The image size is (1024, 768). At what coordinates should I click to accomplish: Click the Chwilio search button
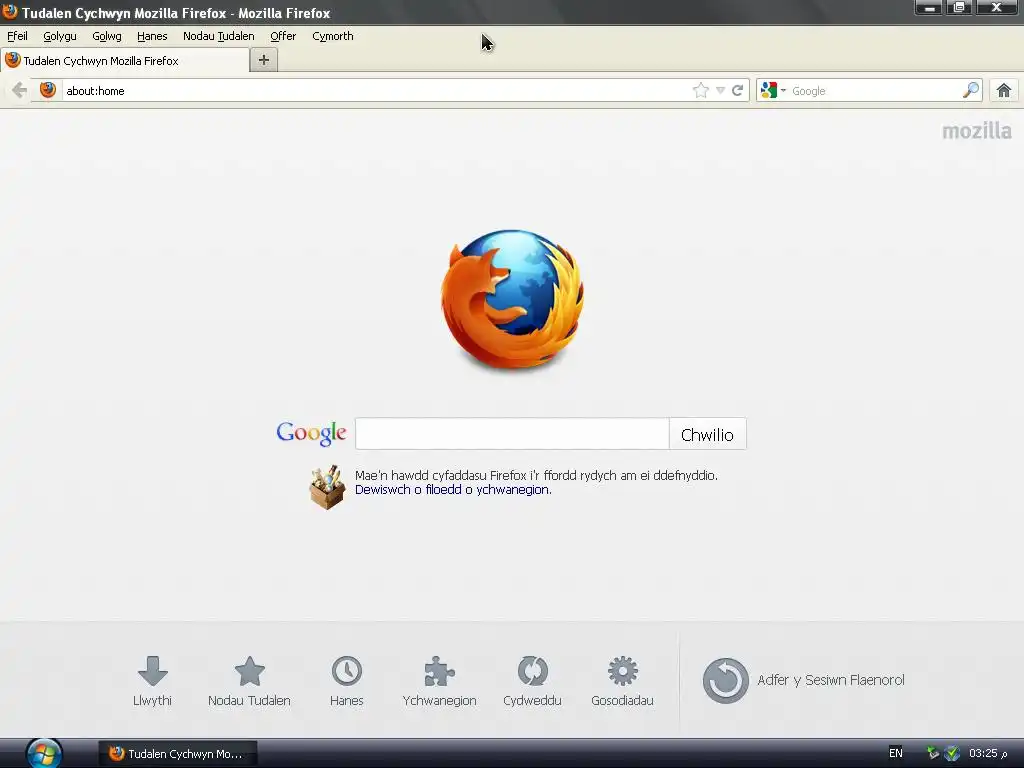[707, 434]
